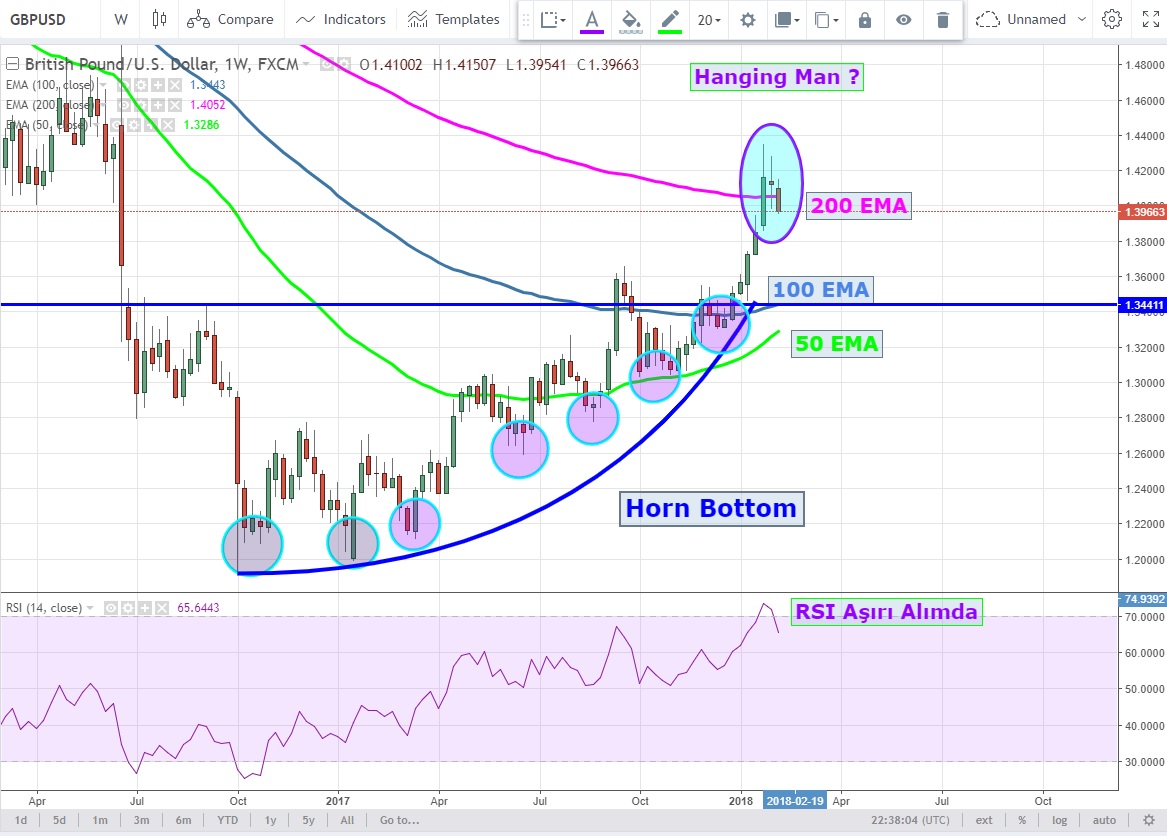Screen dimensions: 1167x836
Task: Open drawing settings gear in floating toolbar
Action: (747, 20)
